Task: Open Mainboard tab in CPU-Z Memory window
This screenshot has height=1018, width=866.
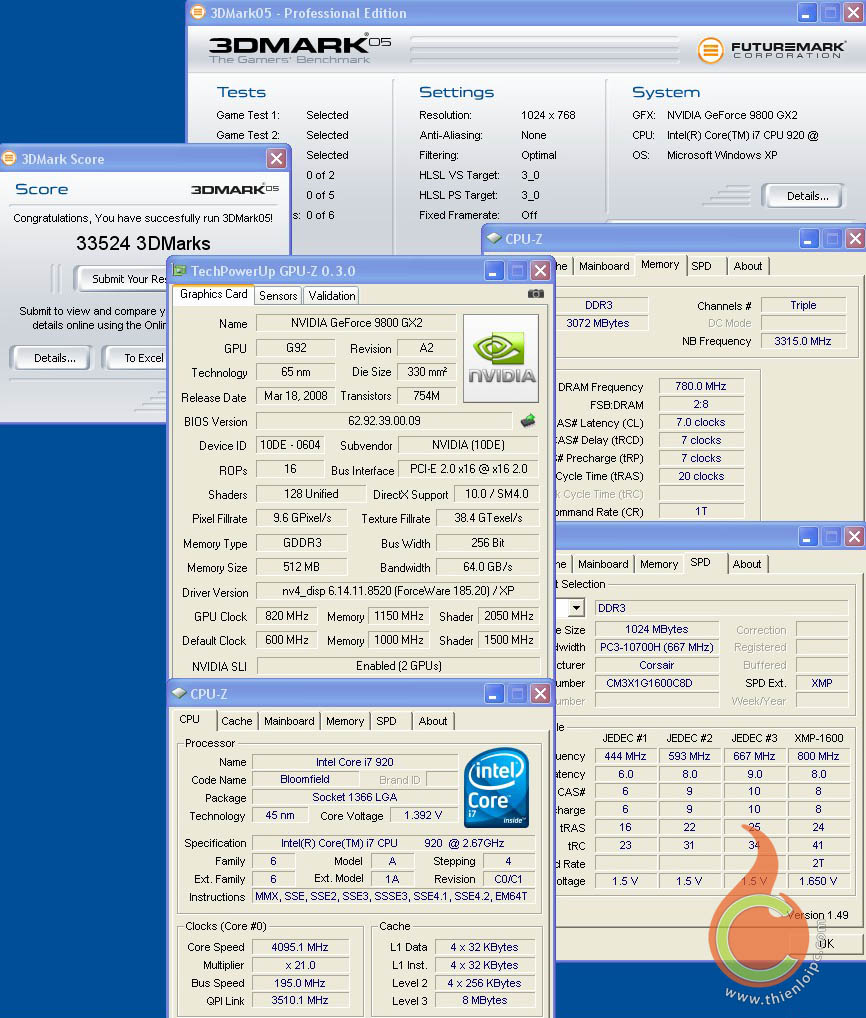Action: pos(604,266)
